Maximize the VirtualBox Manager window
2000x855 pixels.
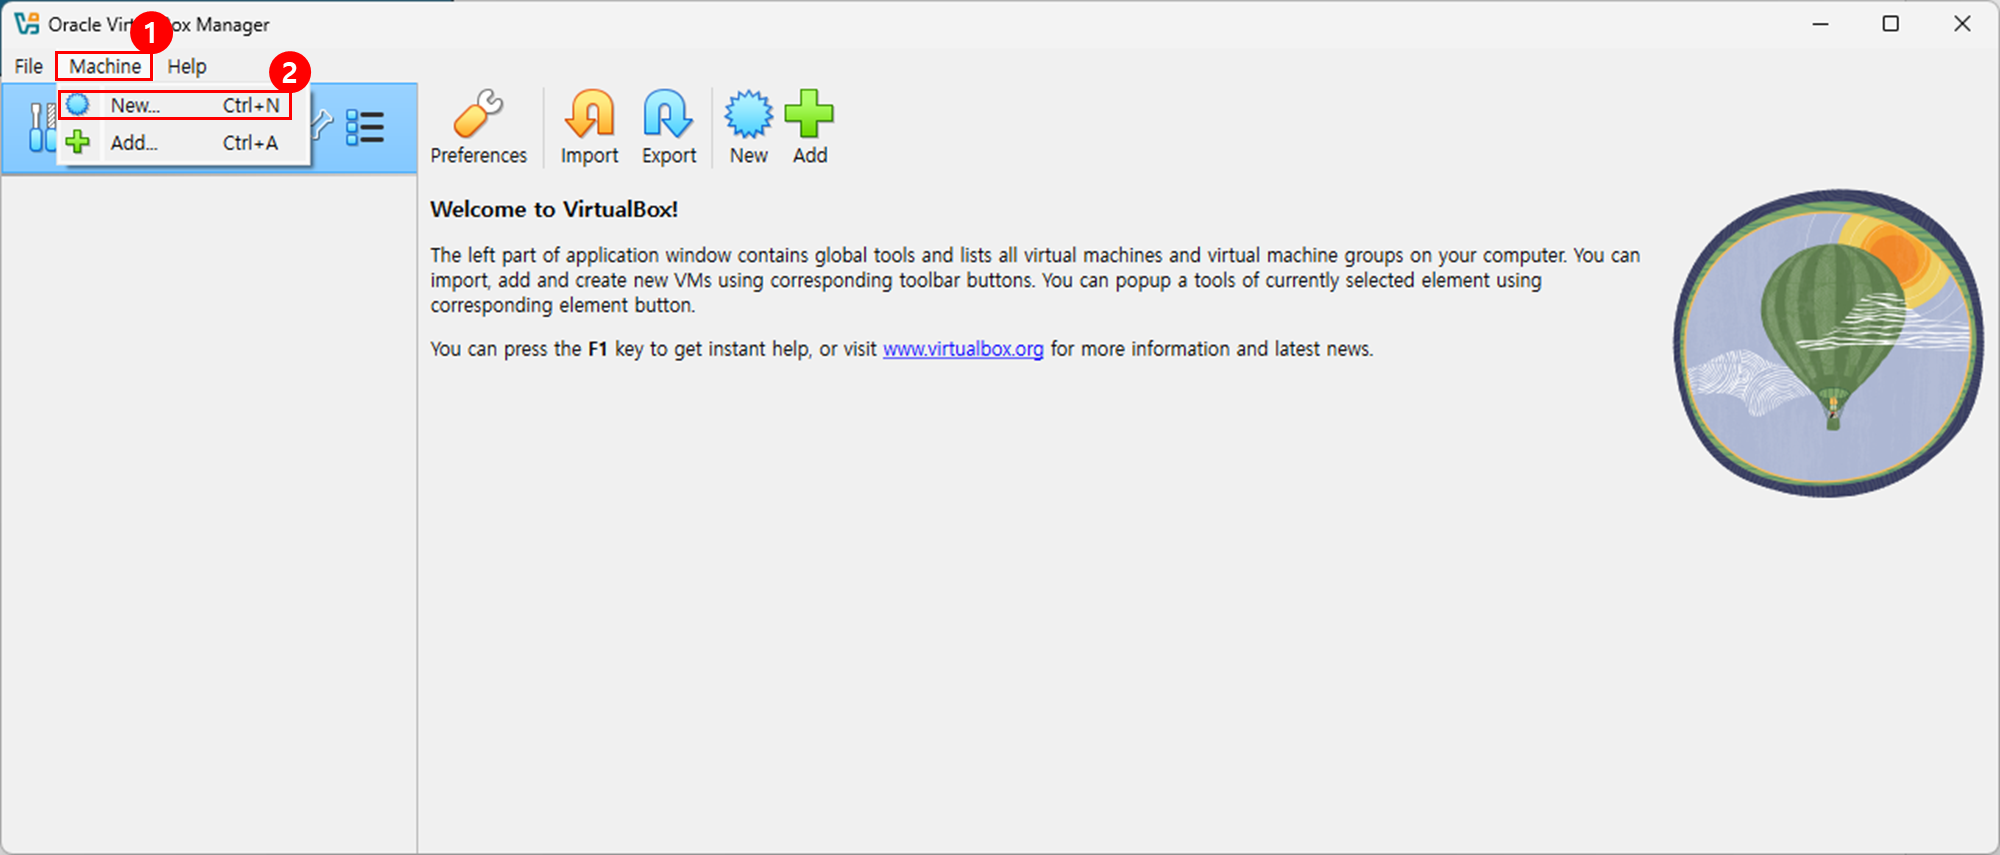click(1890, 24)
